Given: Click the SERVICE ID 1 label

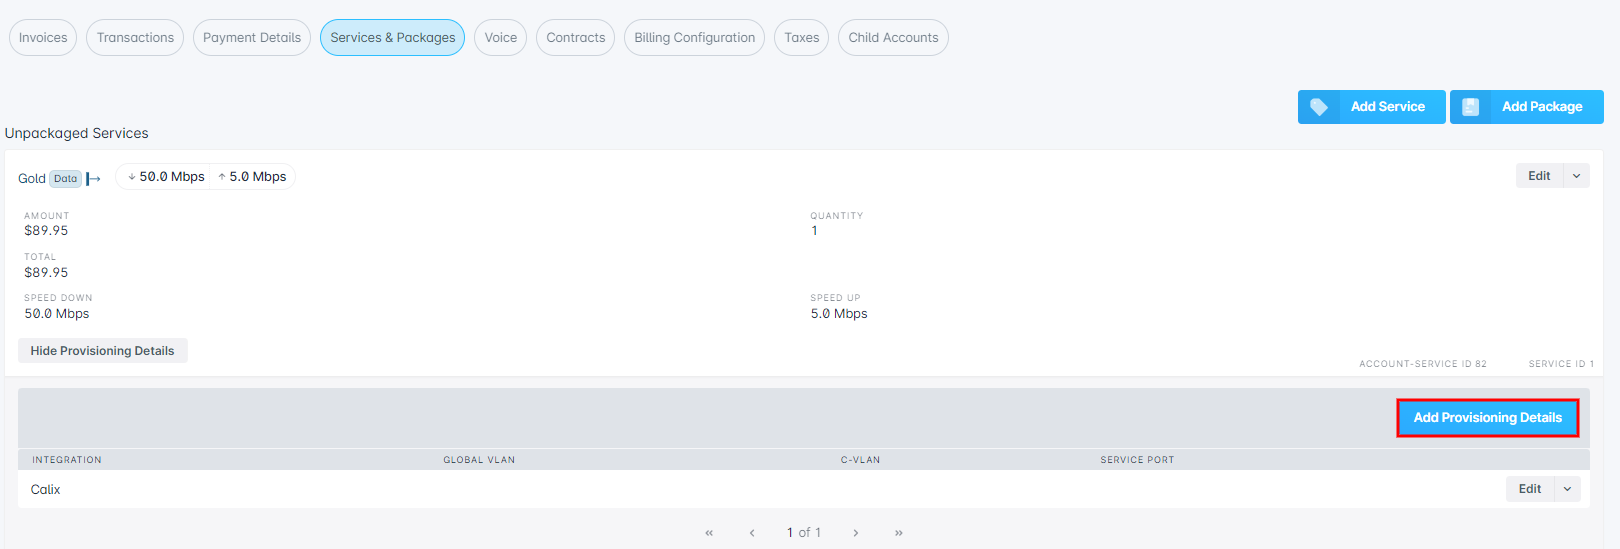Looking at the screenshot, I should 1561,364.
